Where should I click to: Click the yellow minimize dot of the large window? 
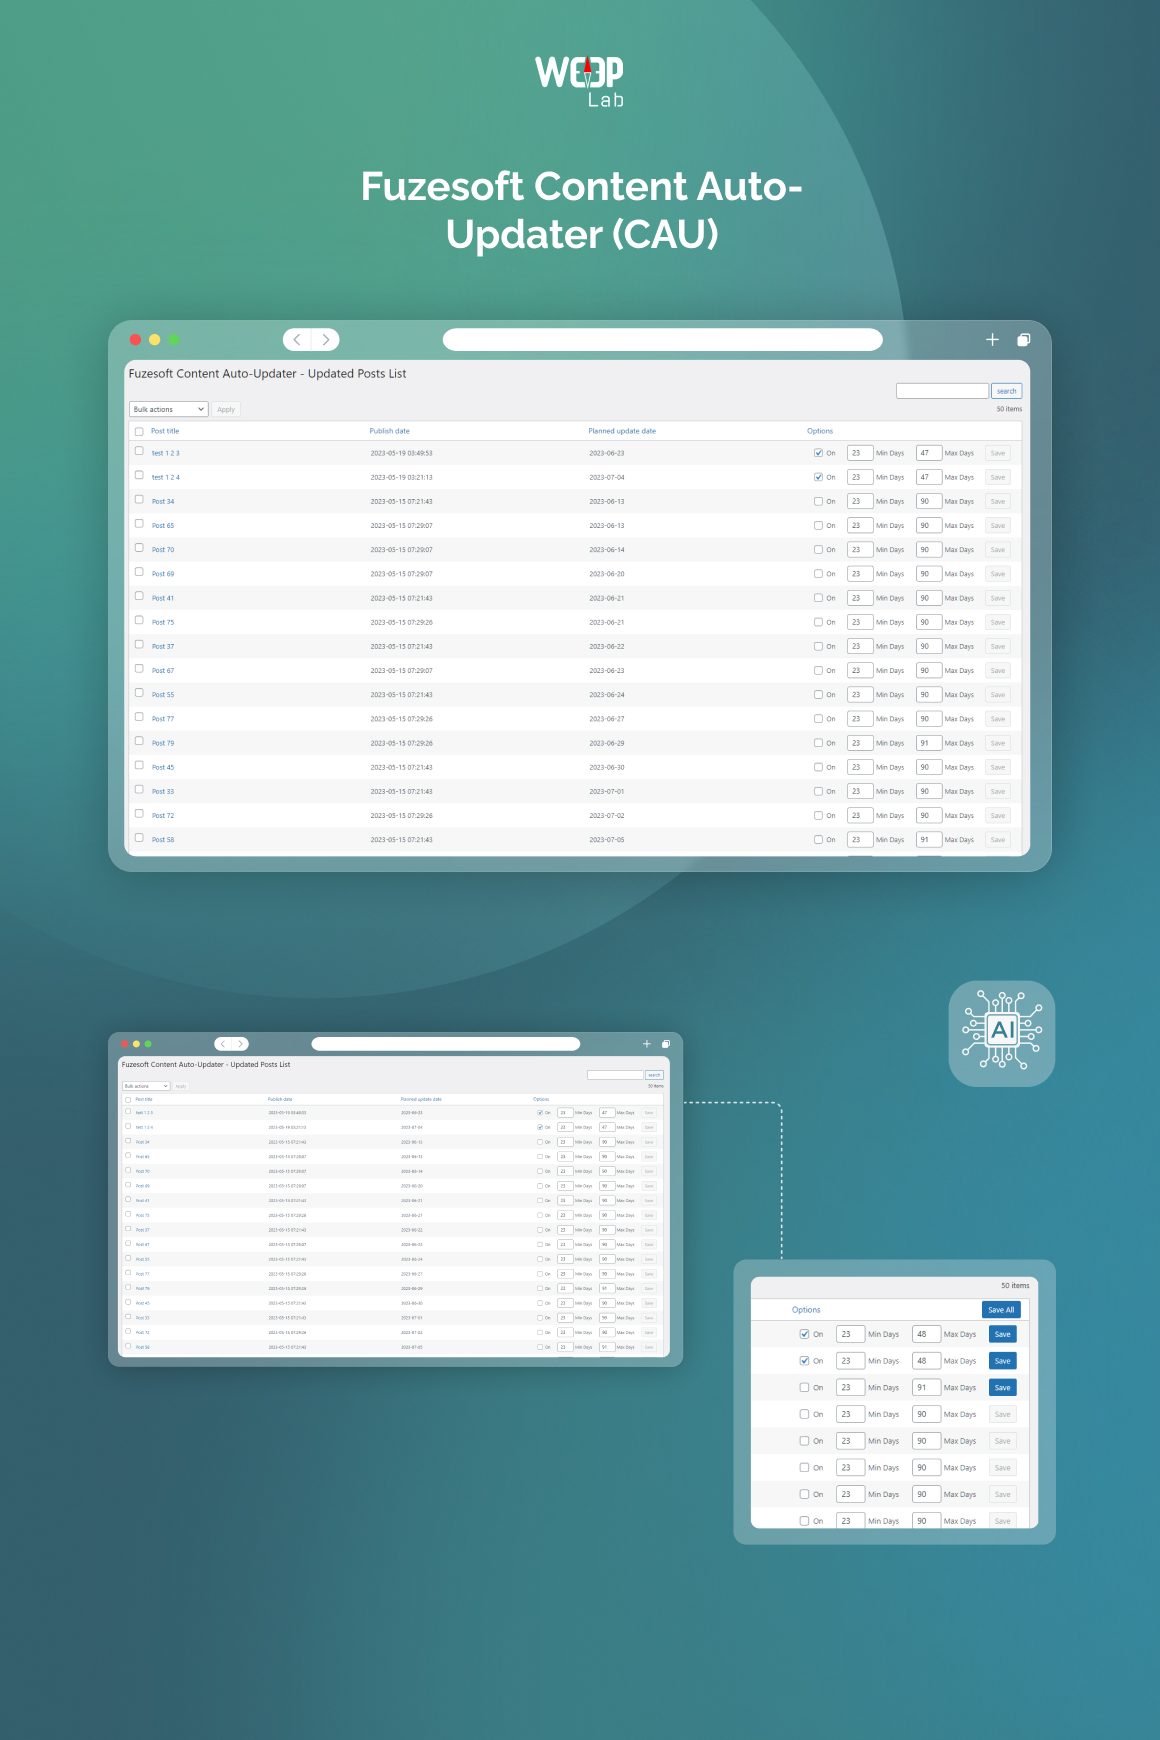[x=154, y=340]
